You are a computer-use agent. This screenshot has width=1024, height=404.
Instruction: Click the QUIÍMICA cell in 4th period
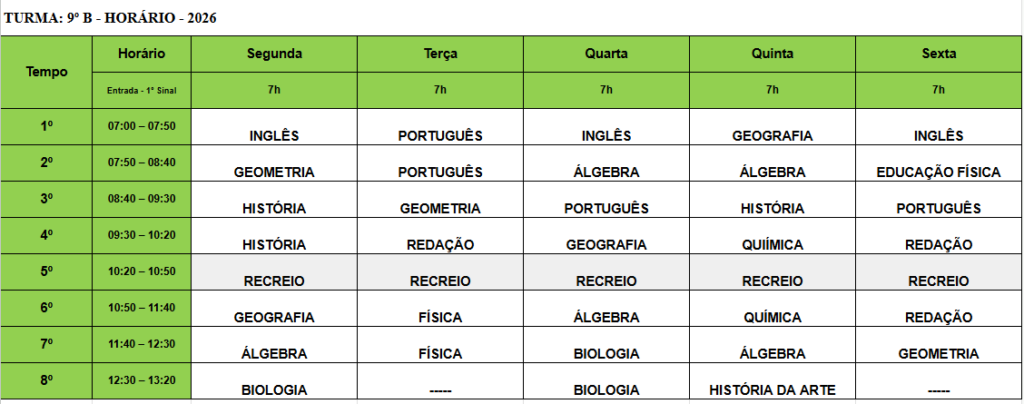pos(773,236)
